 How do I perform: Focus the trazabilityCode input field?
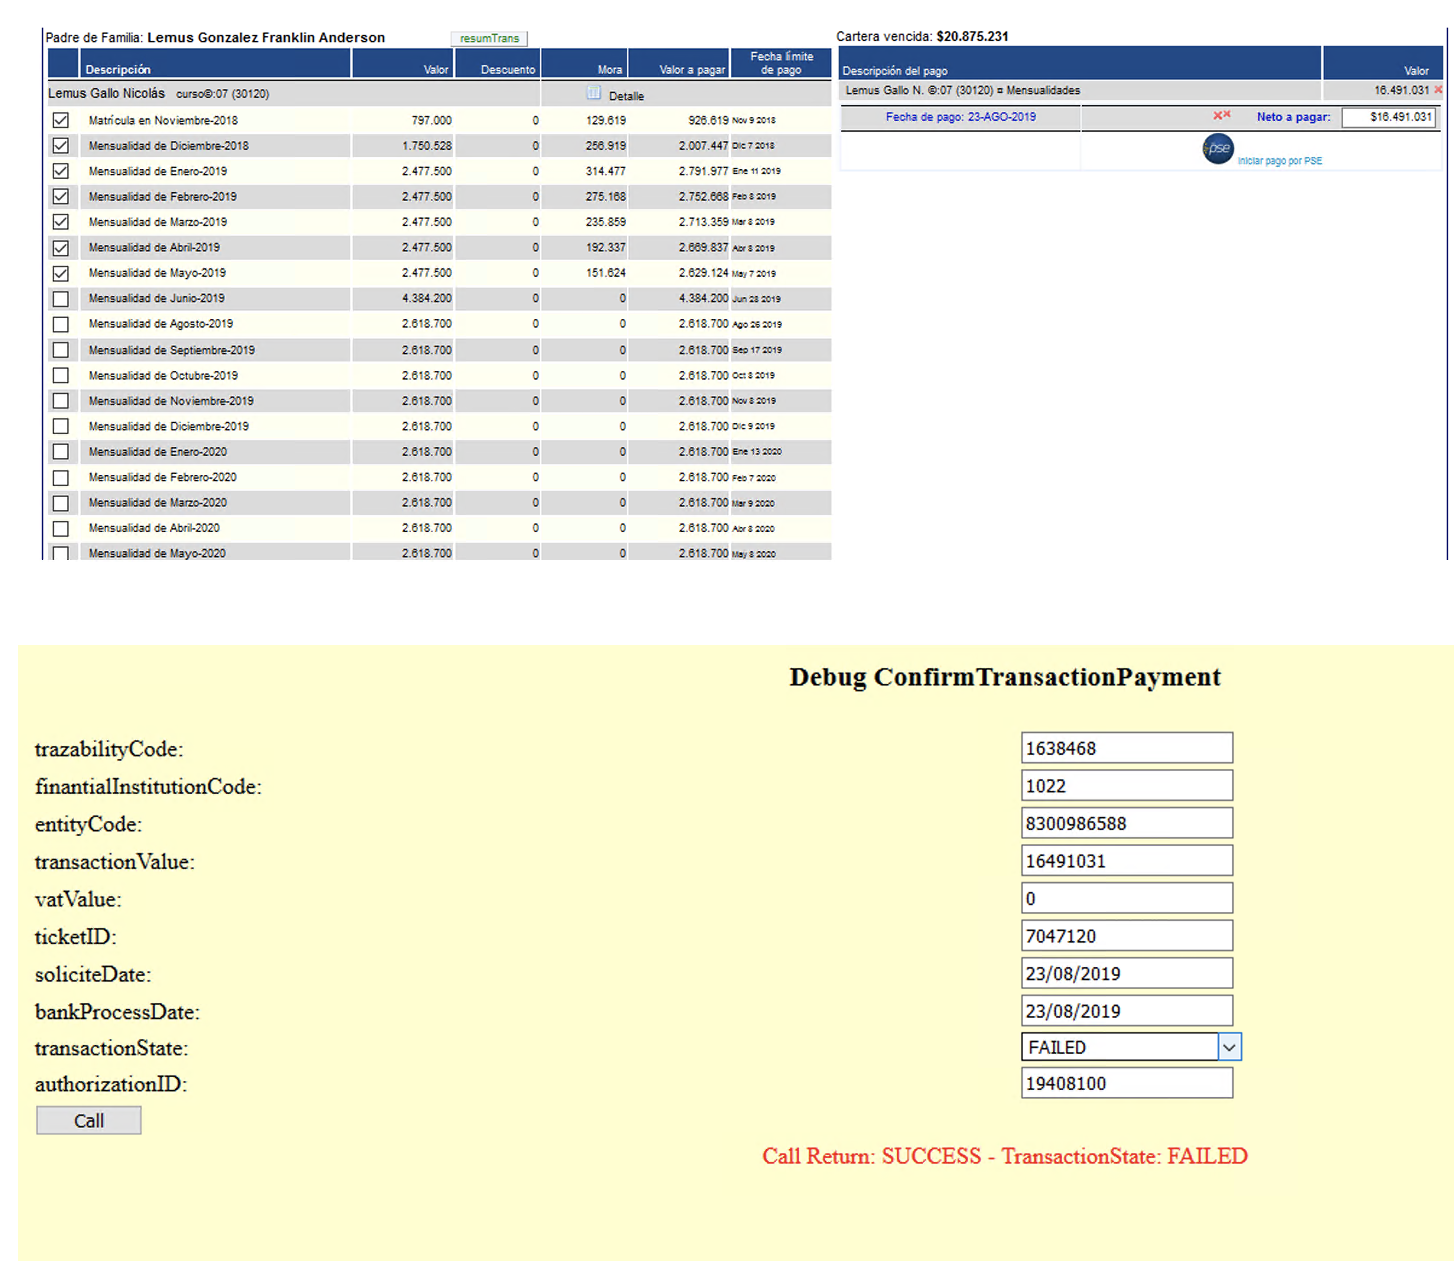coord(1127,748)
